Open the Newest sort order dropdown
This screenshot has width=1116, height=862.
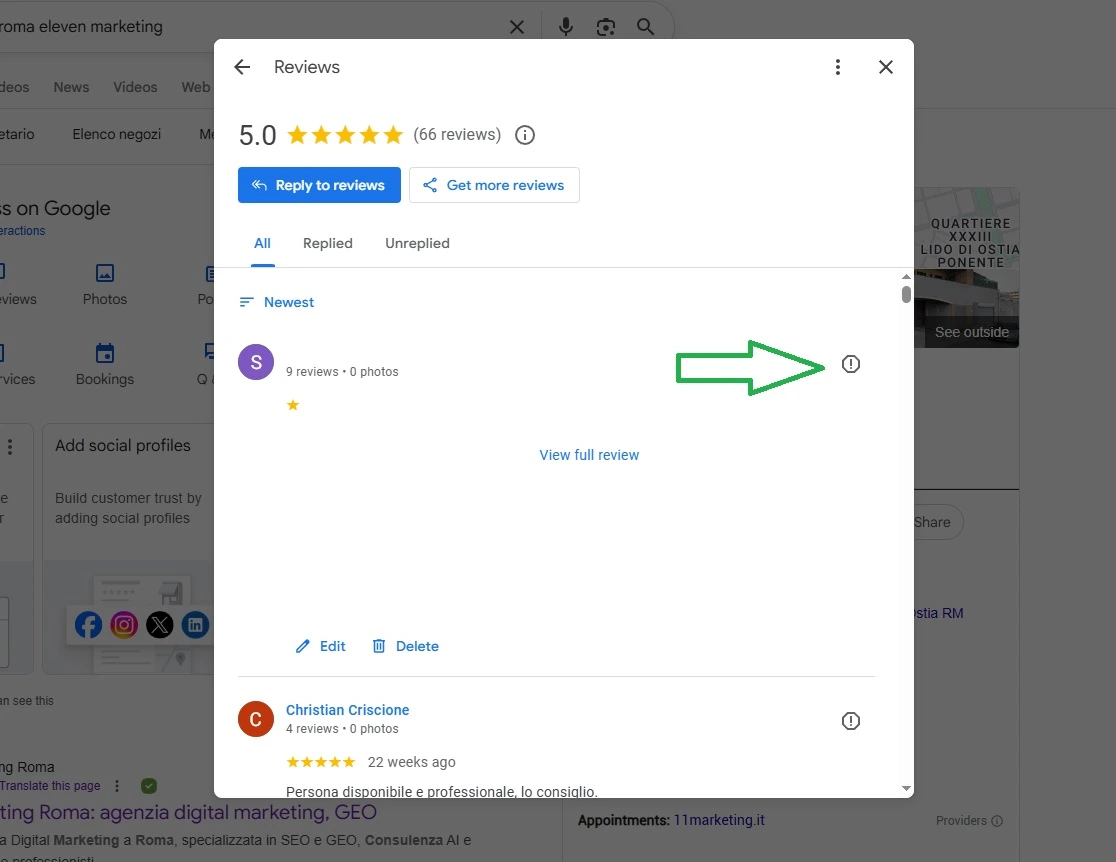click(277, 302)
